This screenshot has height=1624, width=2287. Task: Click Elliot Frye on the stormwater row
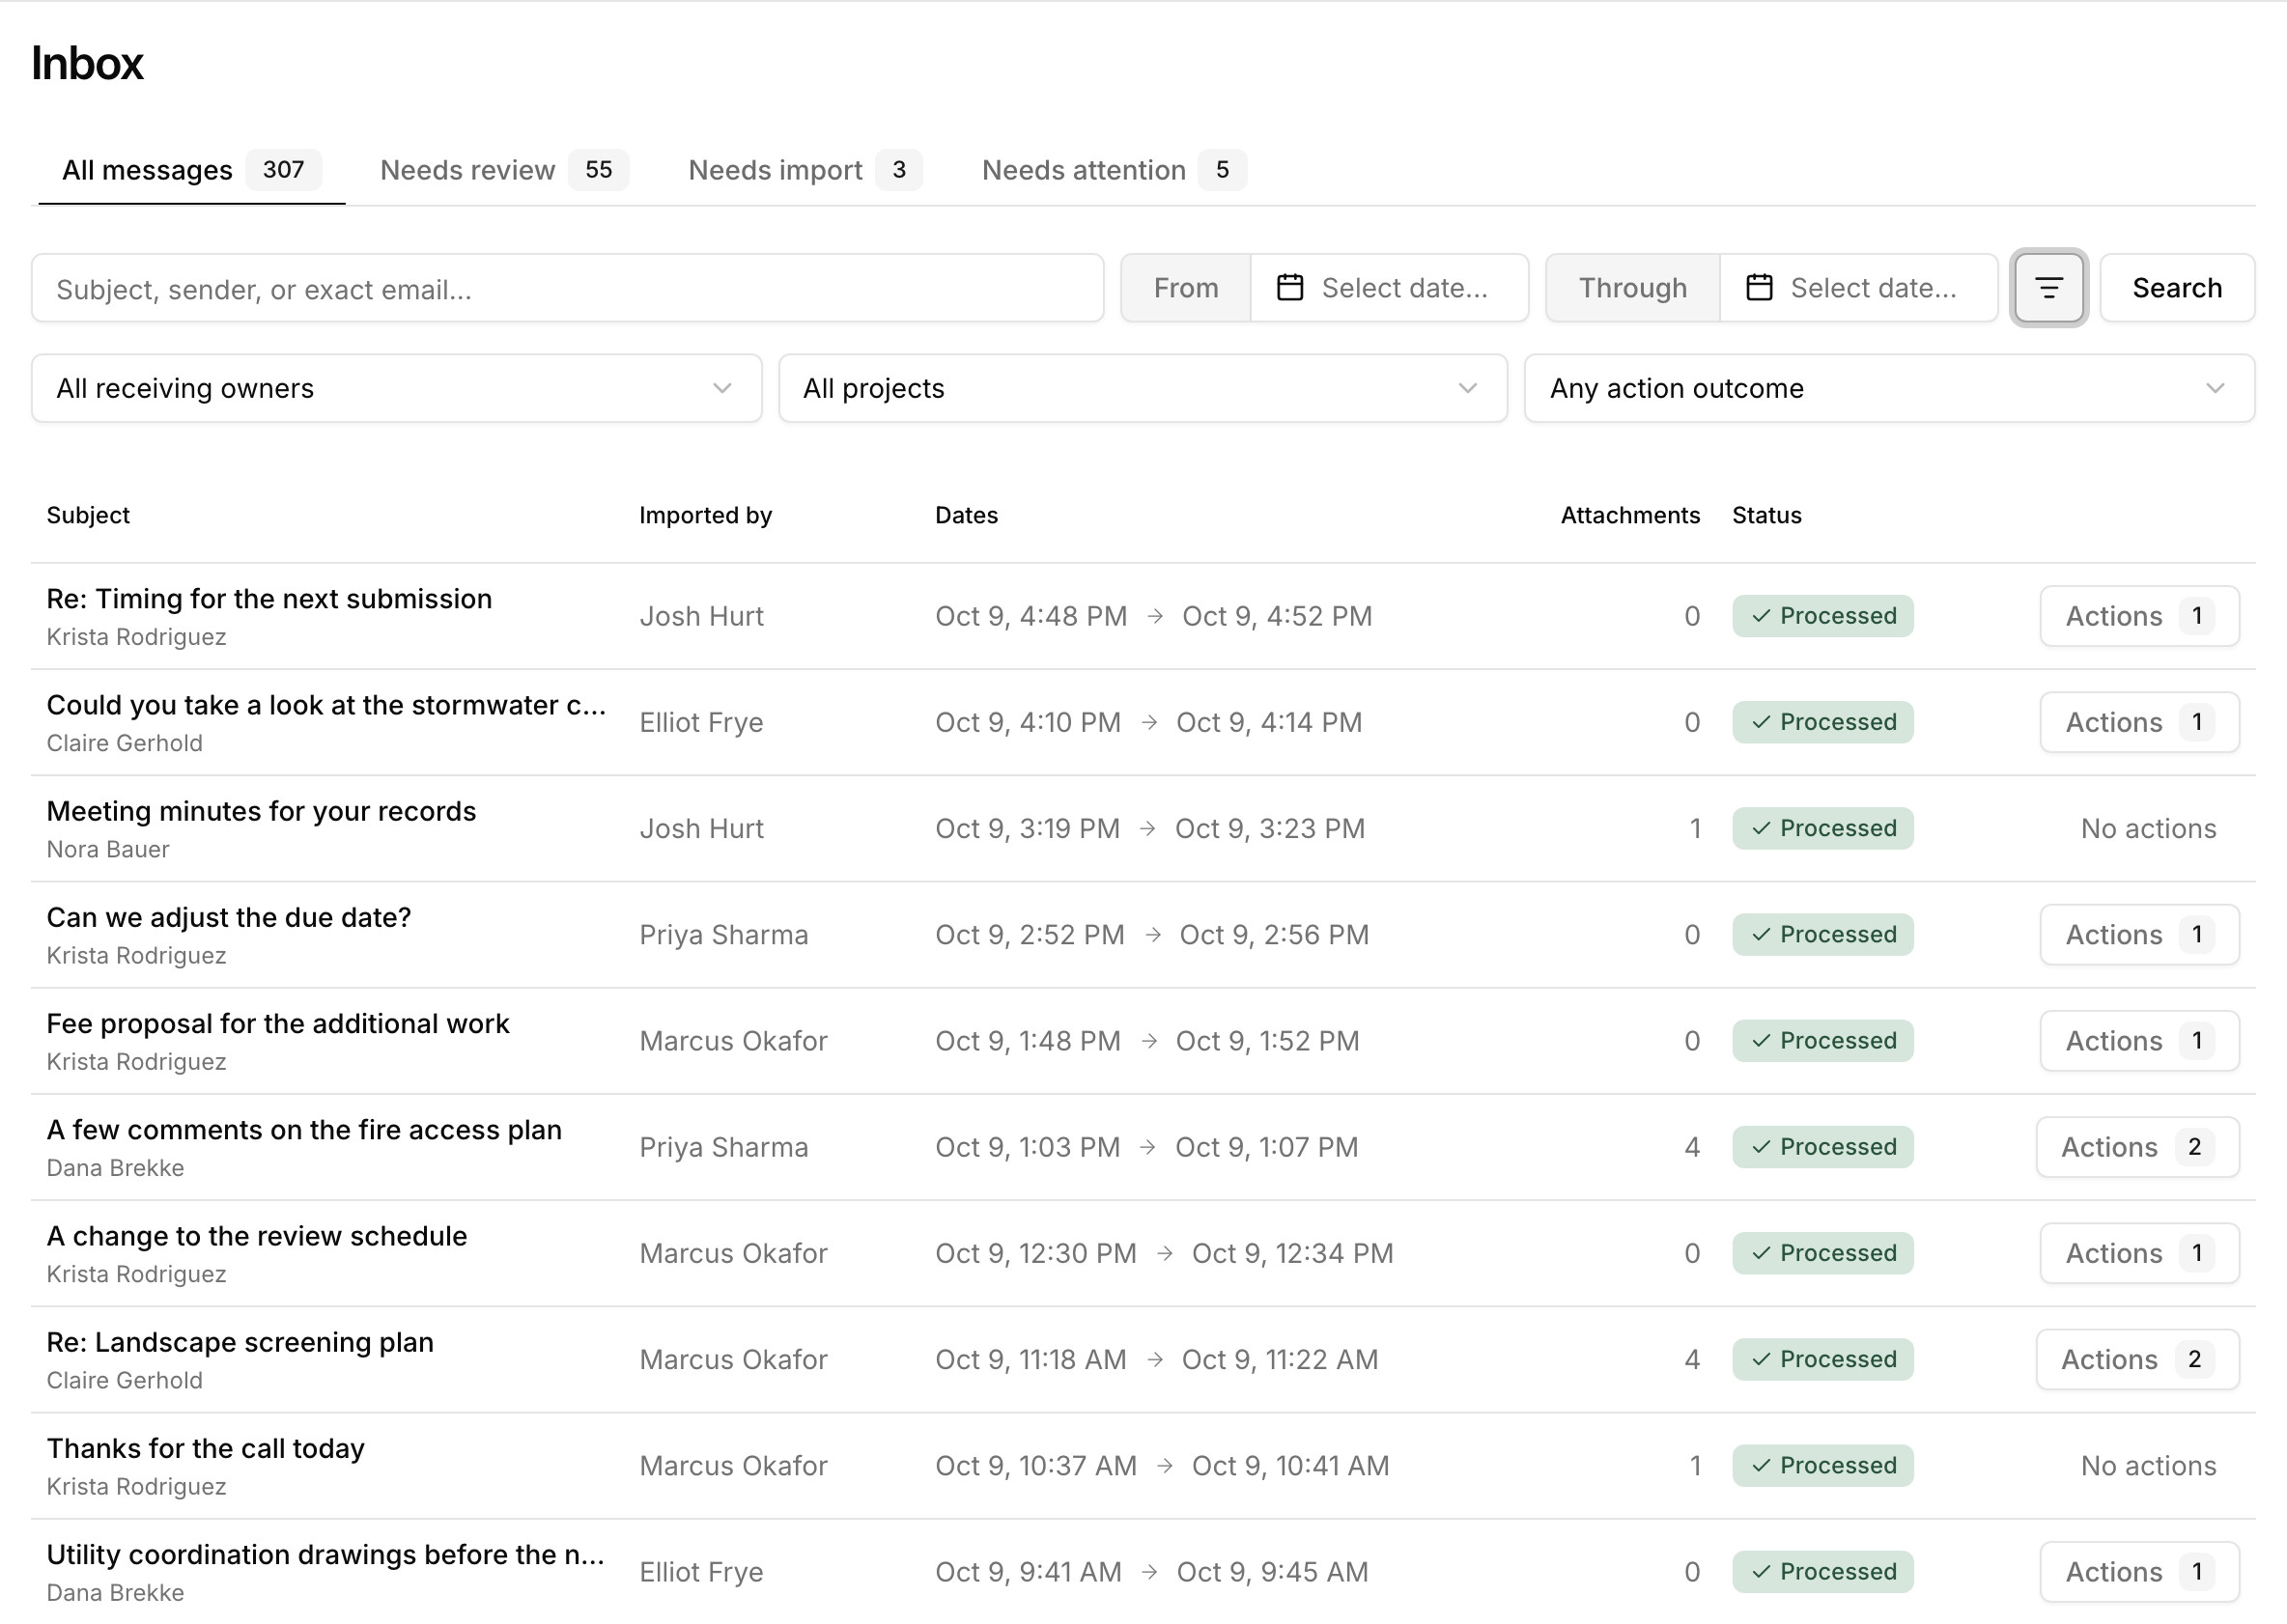(x=701, y=722)
